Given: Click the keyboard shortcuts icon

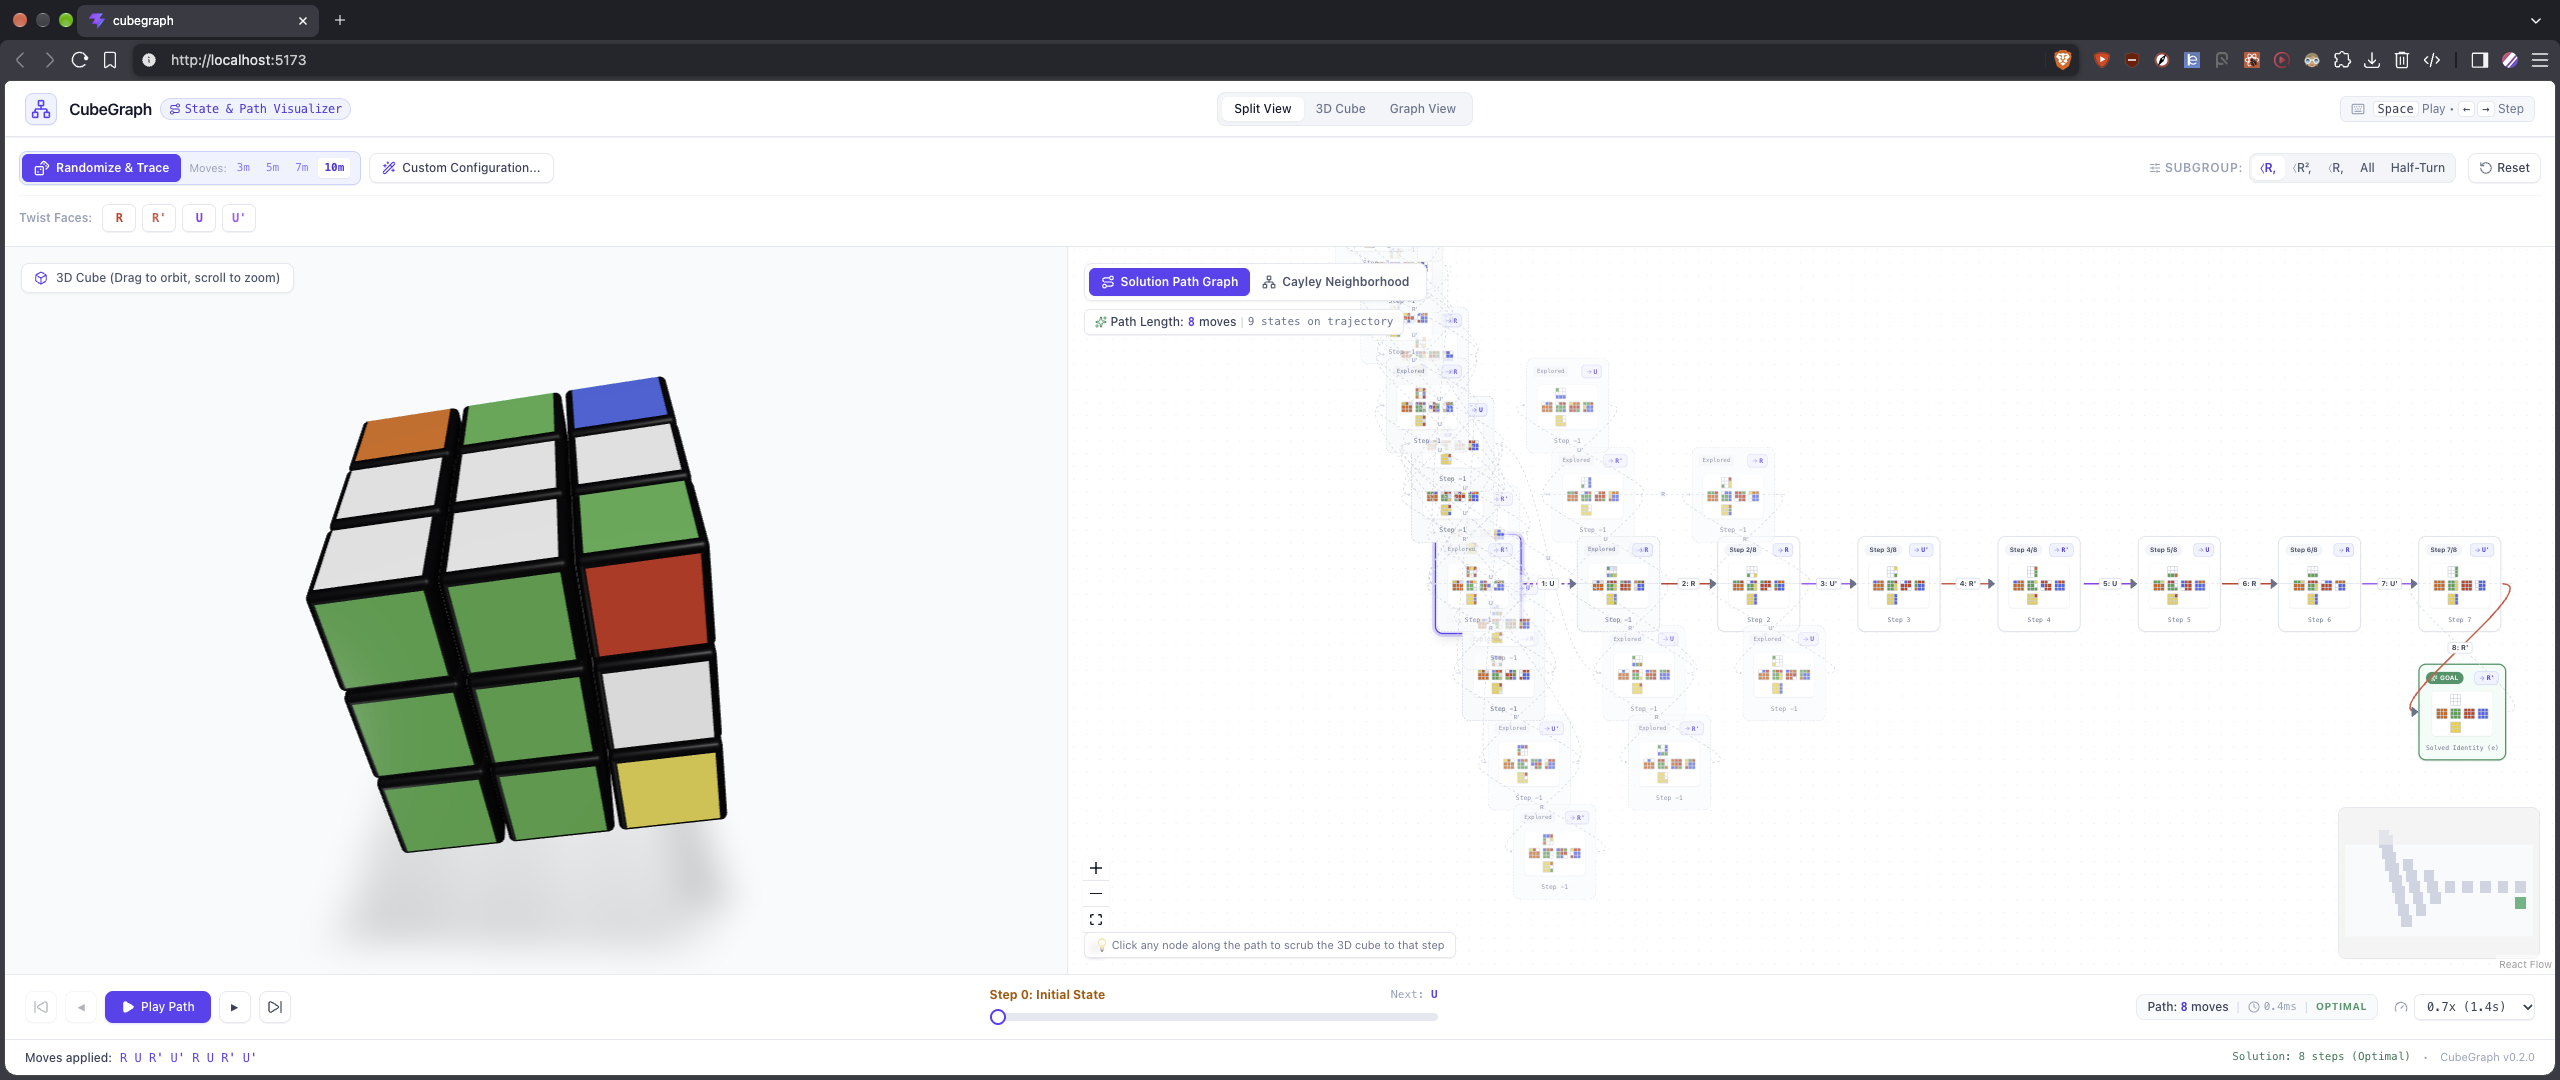Looking at the screenshot, I should [x=2358, y=109].
